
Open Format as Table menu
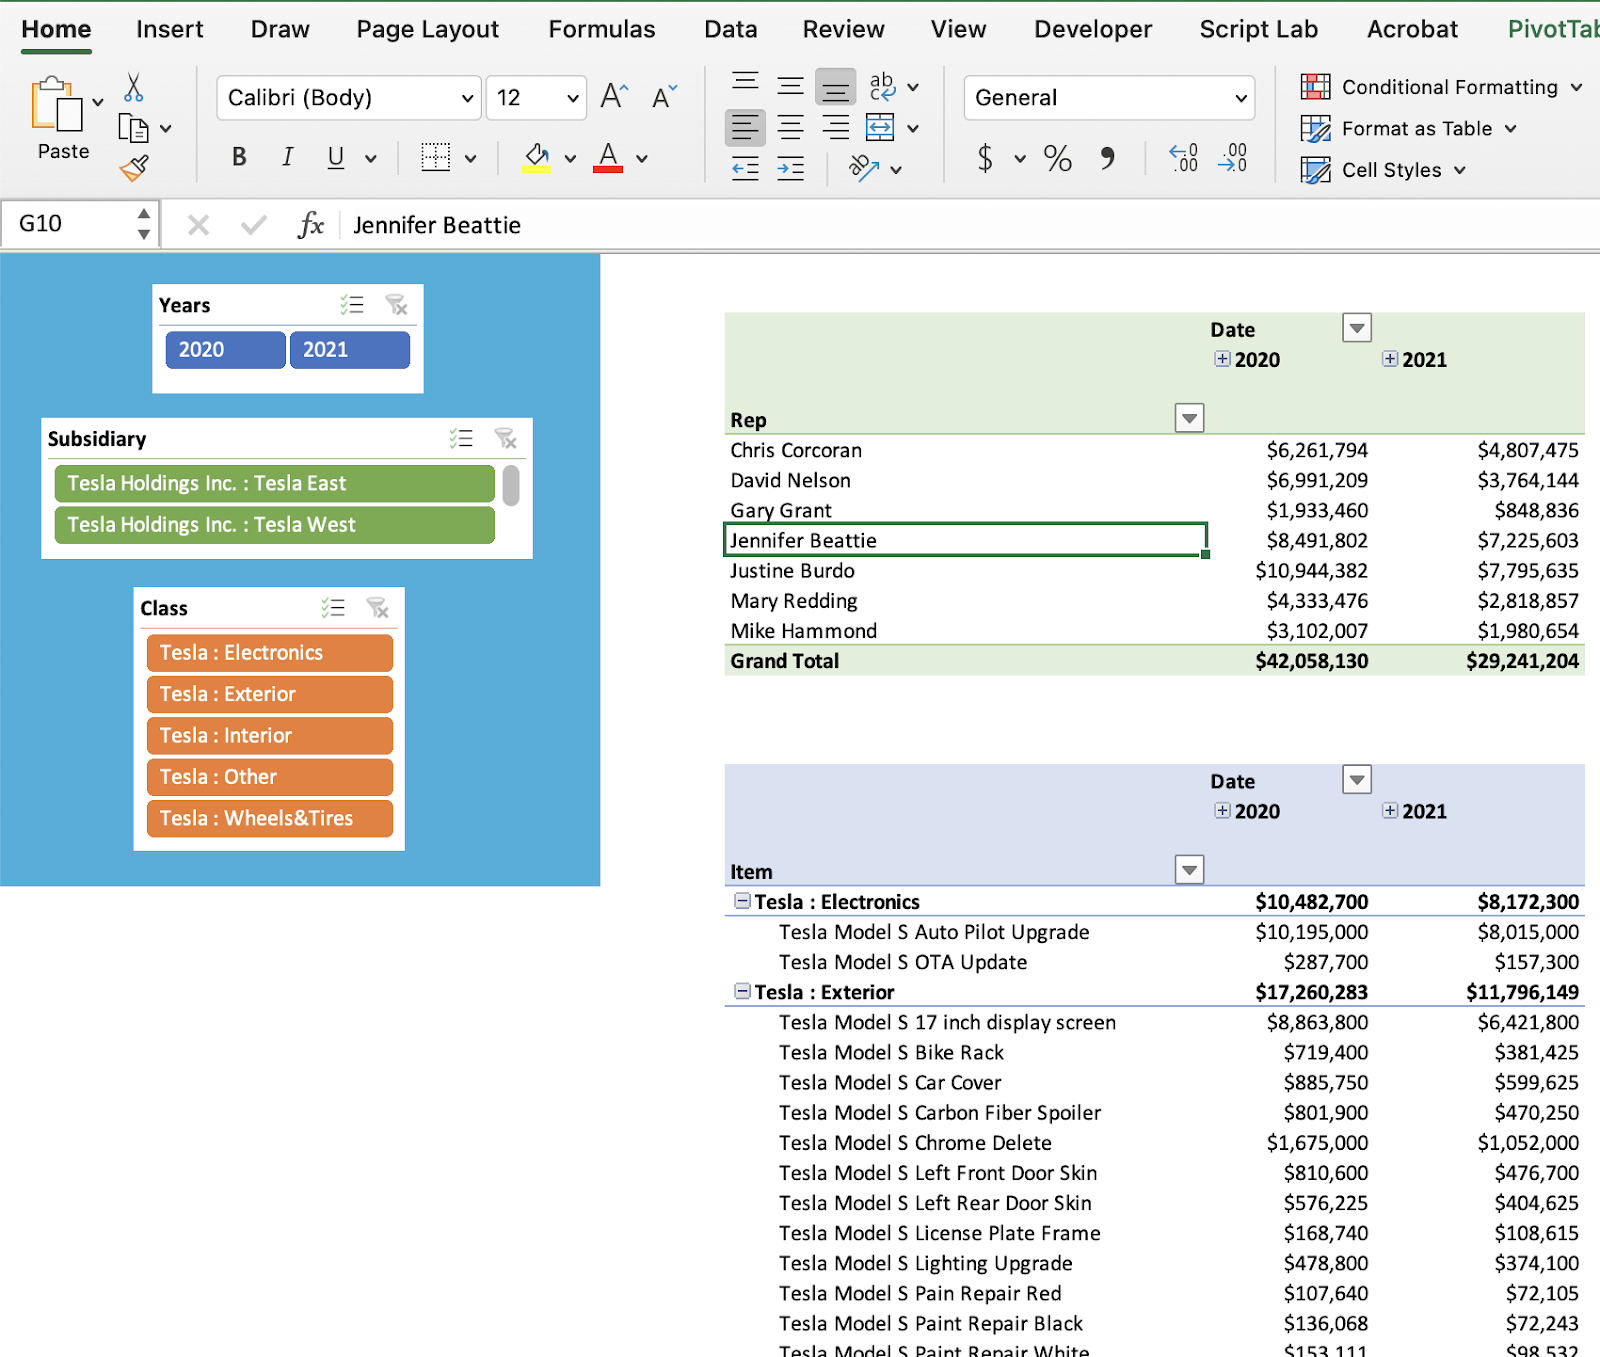(x=1409, y=128)
